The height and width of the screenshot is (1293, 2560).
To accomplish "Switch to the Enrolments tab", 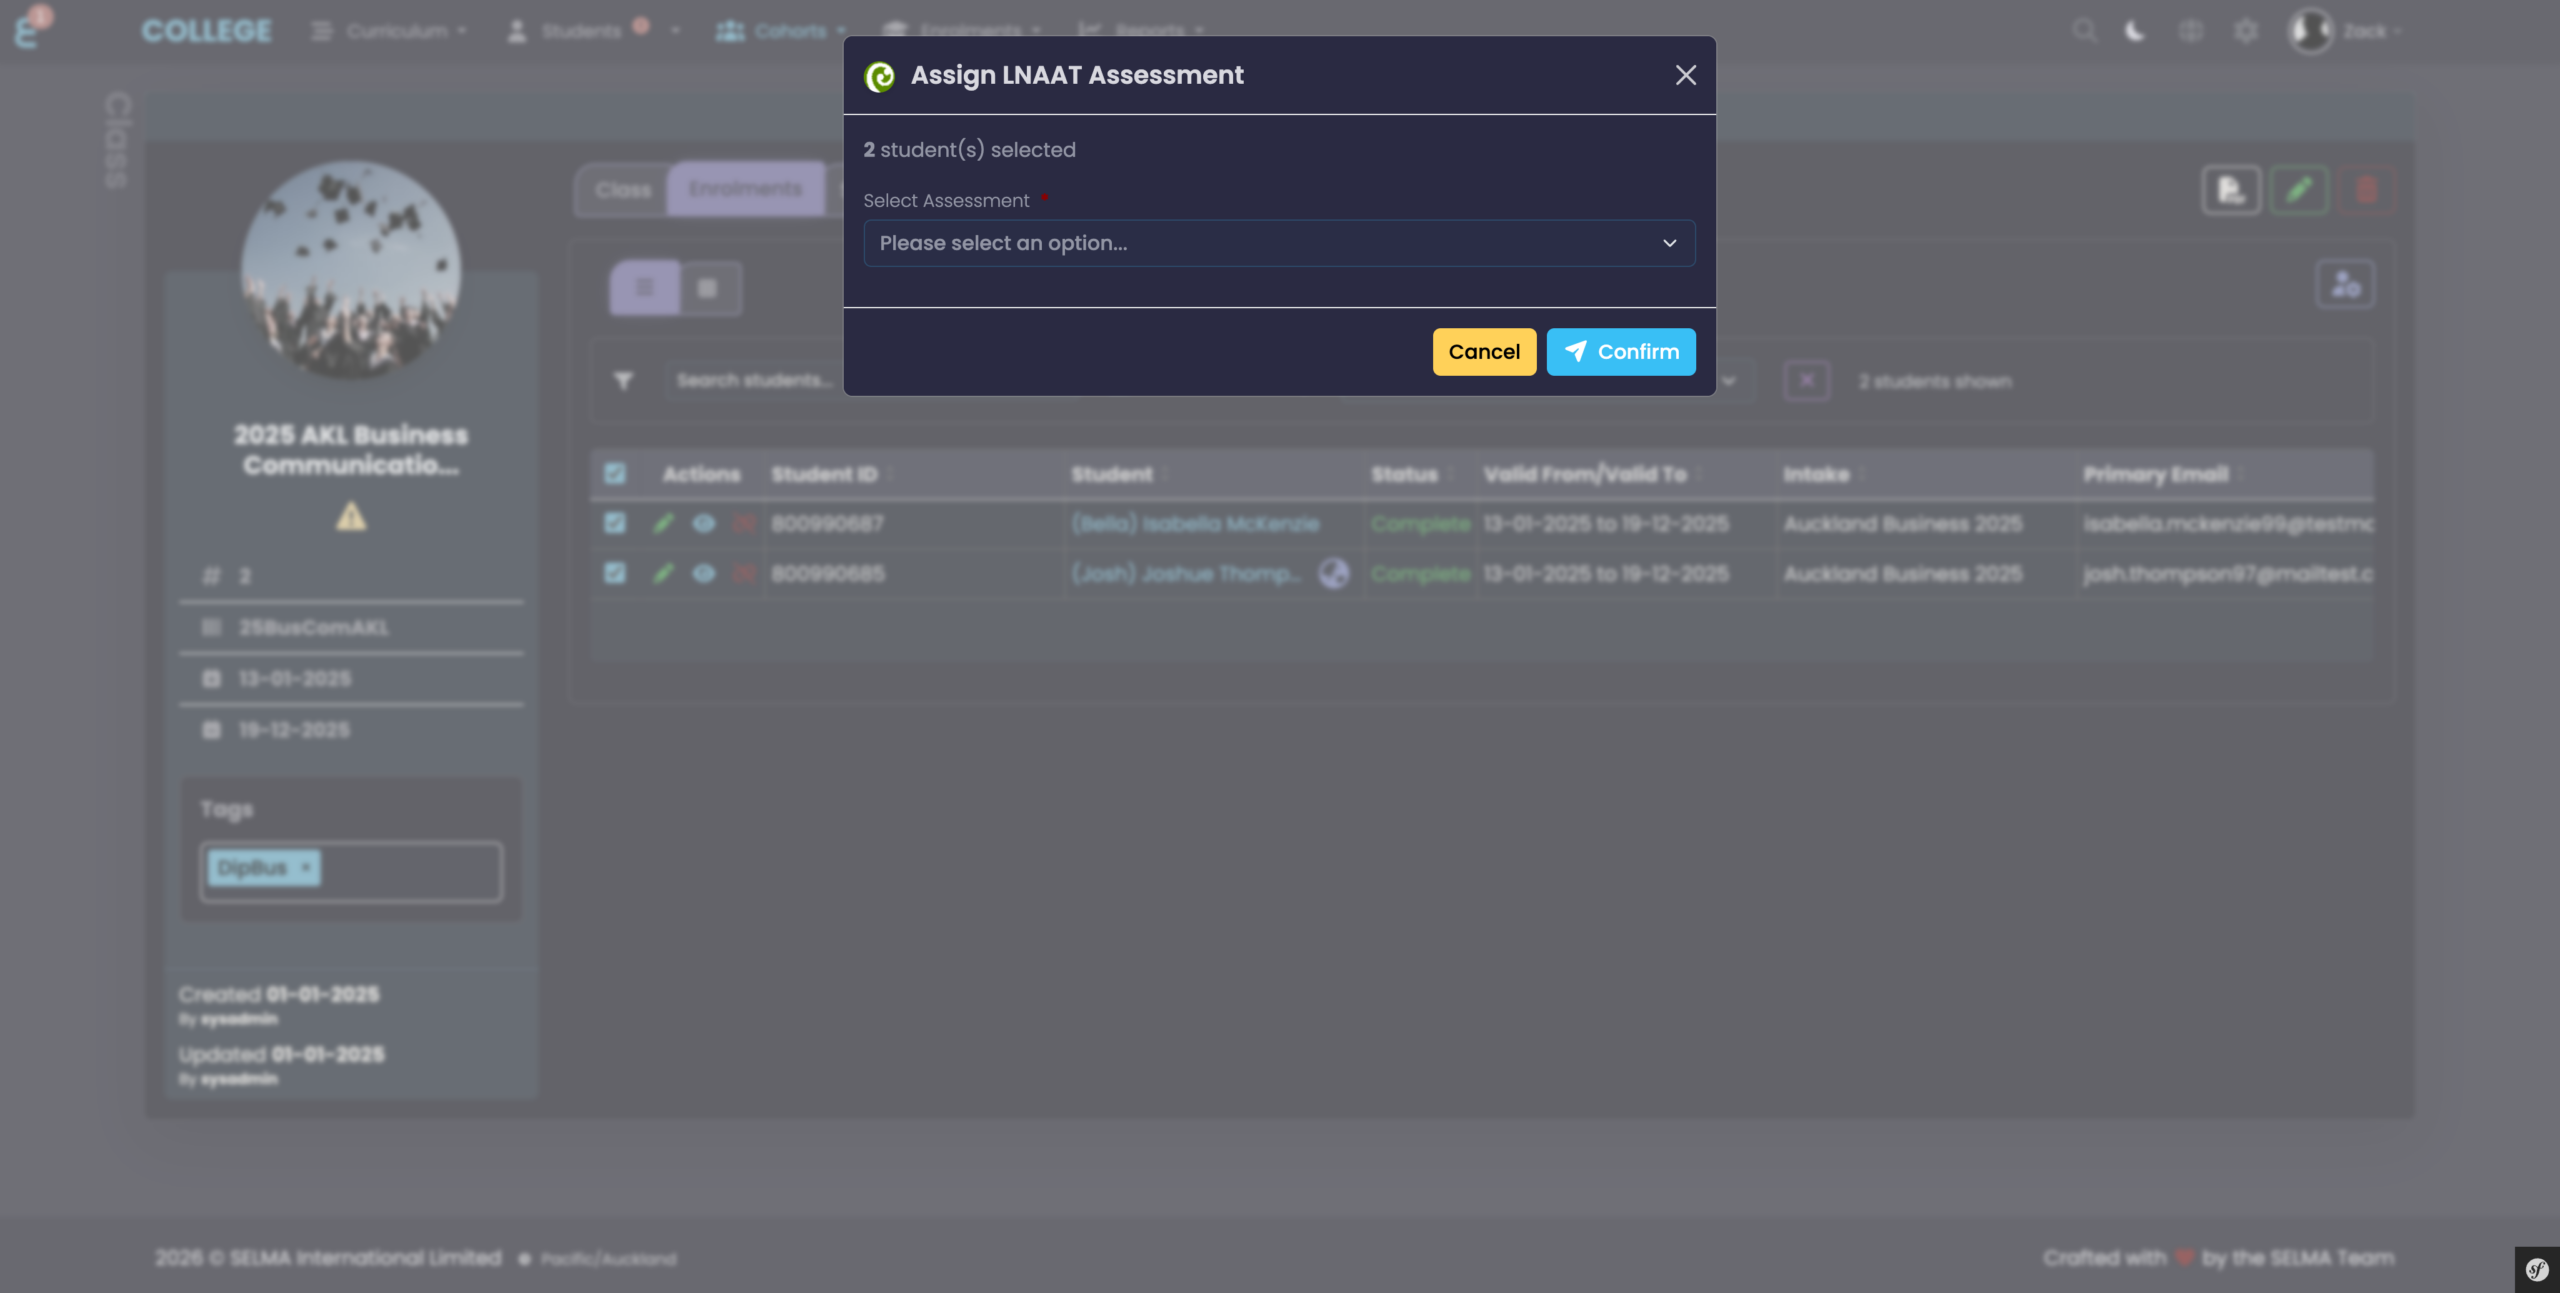I will (x=745, y=188).
